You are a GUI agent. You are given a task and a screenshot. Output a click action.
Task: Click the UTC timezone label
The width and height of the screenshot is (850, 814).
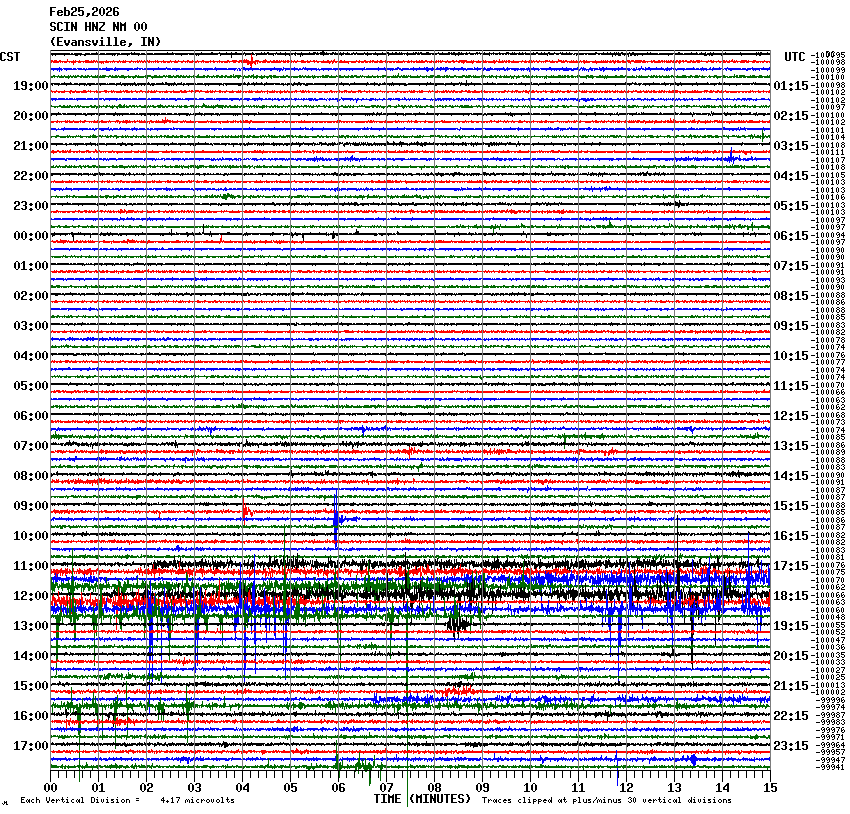point(794,57)
